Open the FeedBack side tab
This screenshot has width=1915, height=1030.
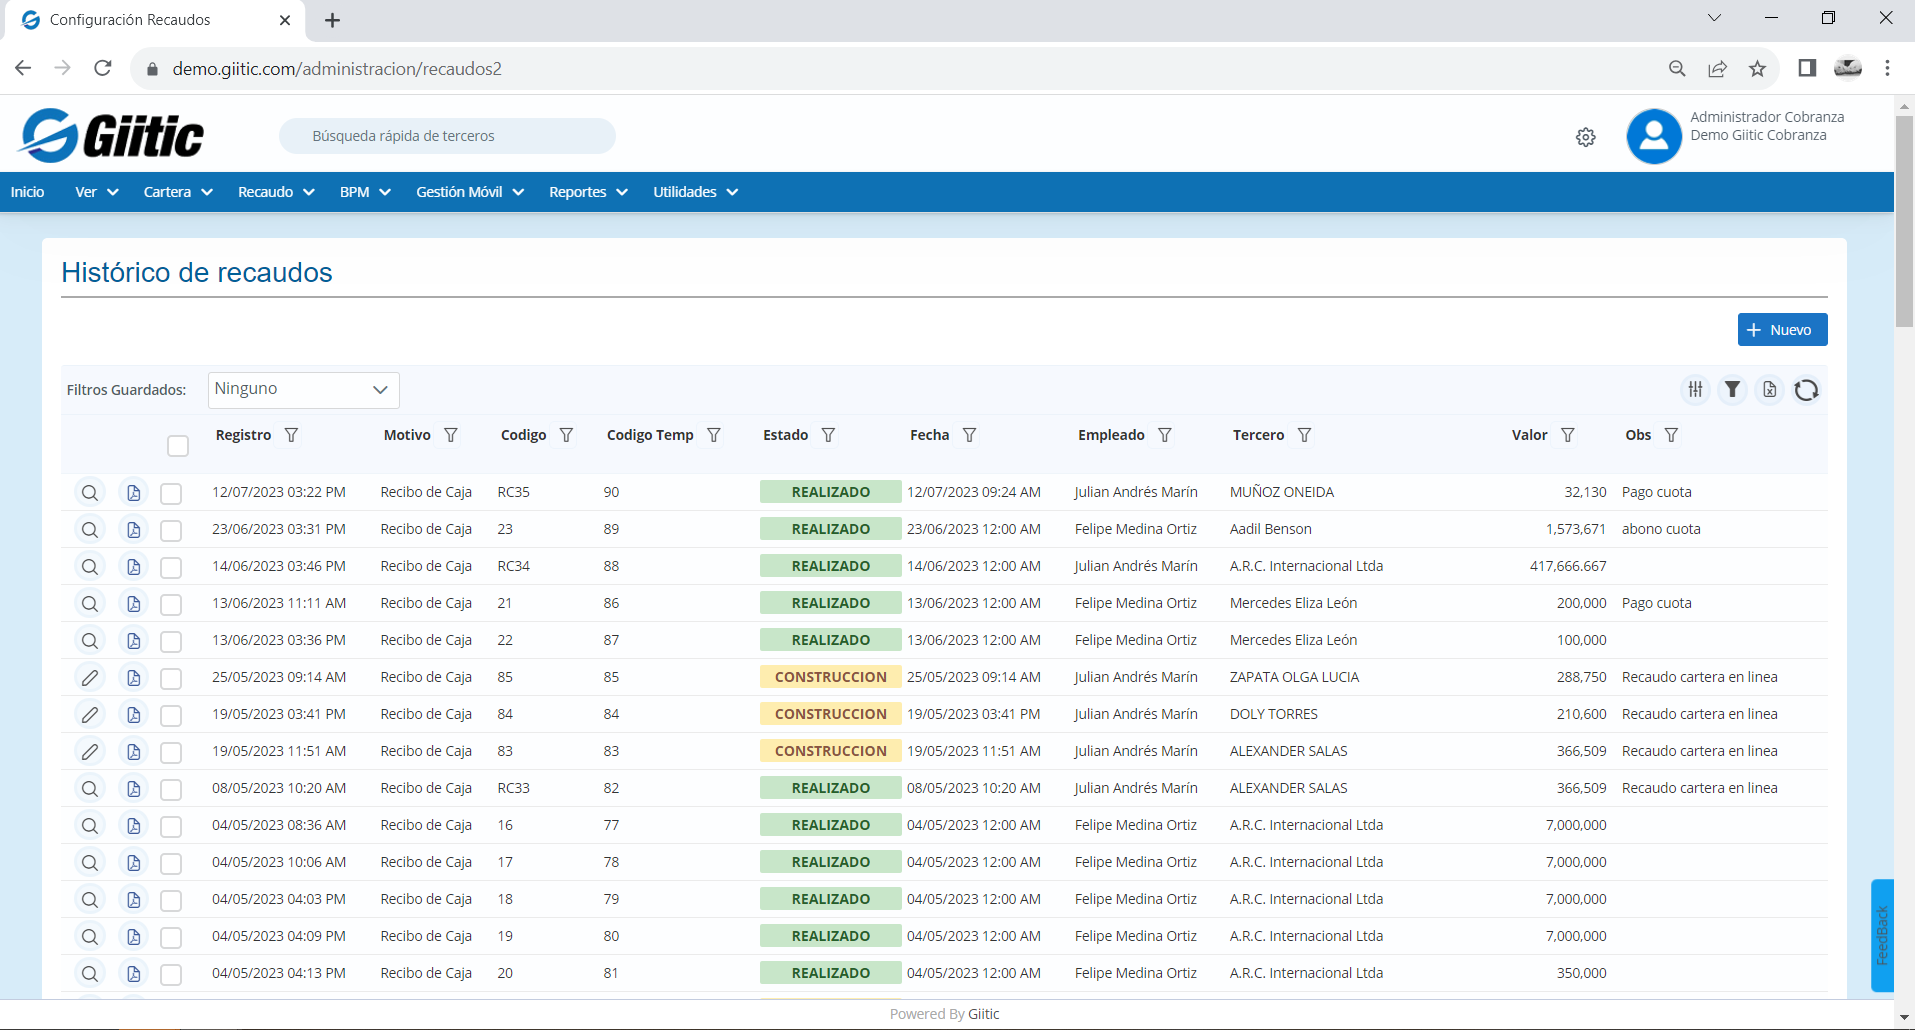pos(1881,935)
